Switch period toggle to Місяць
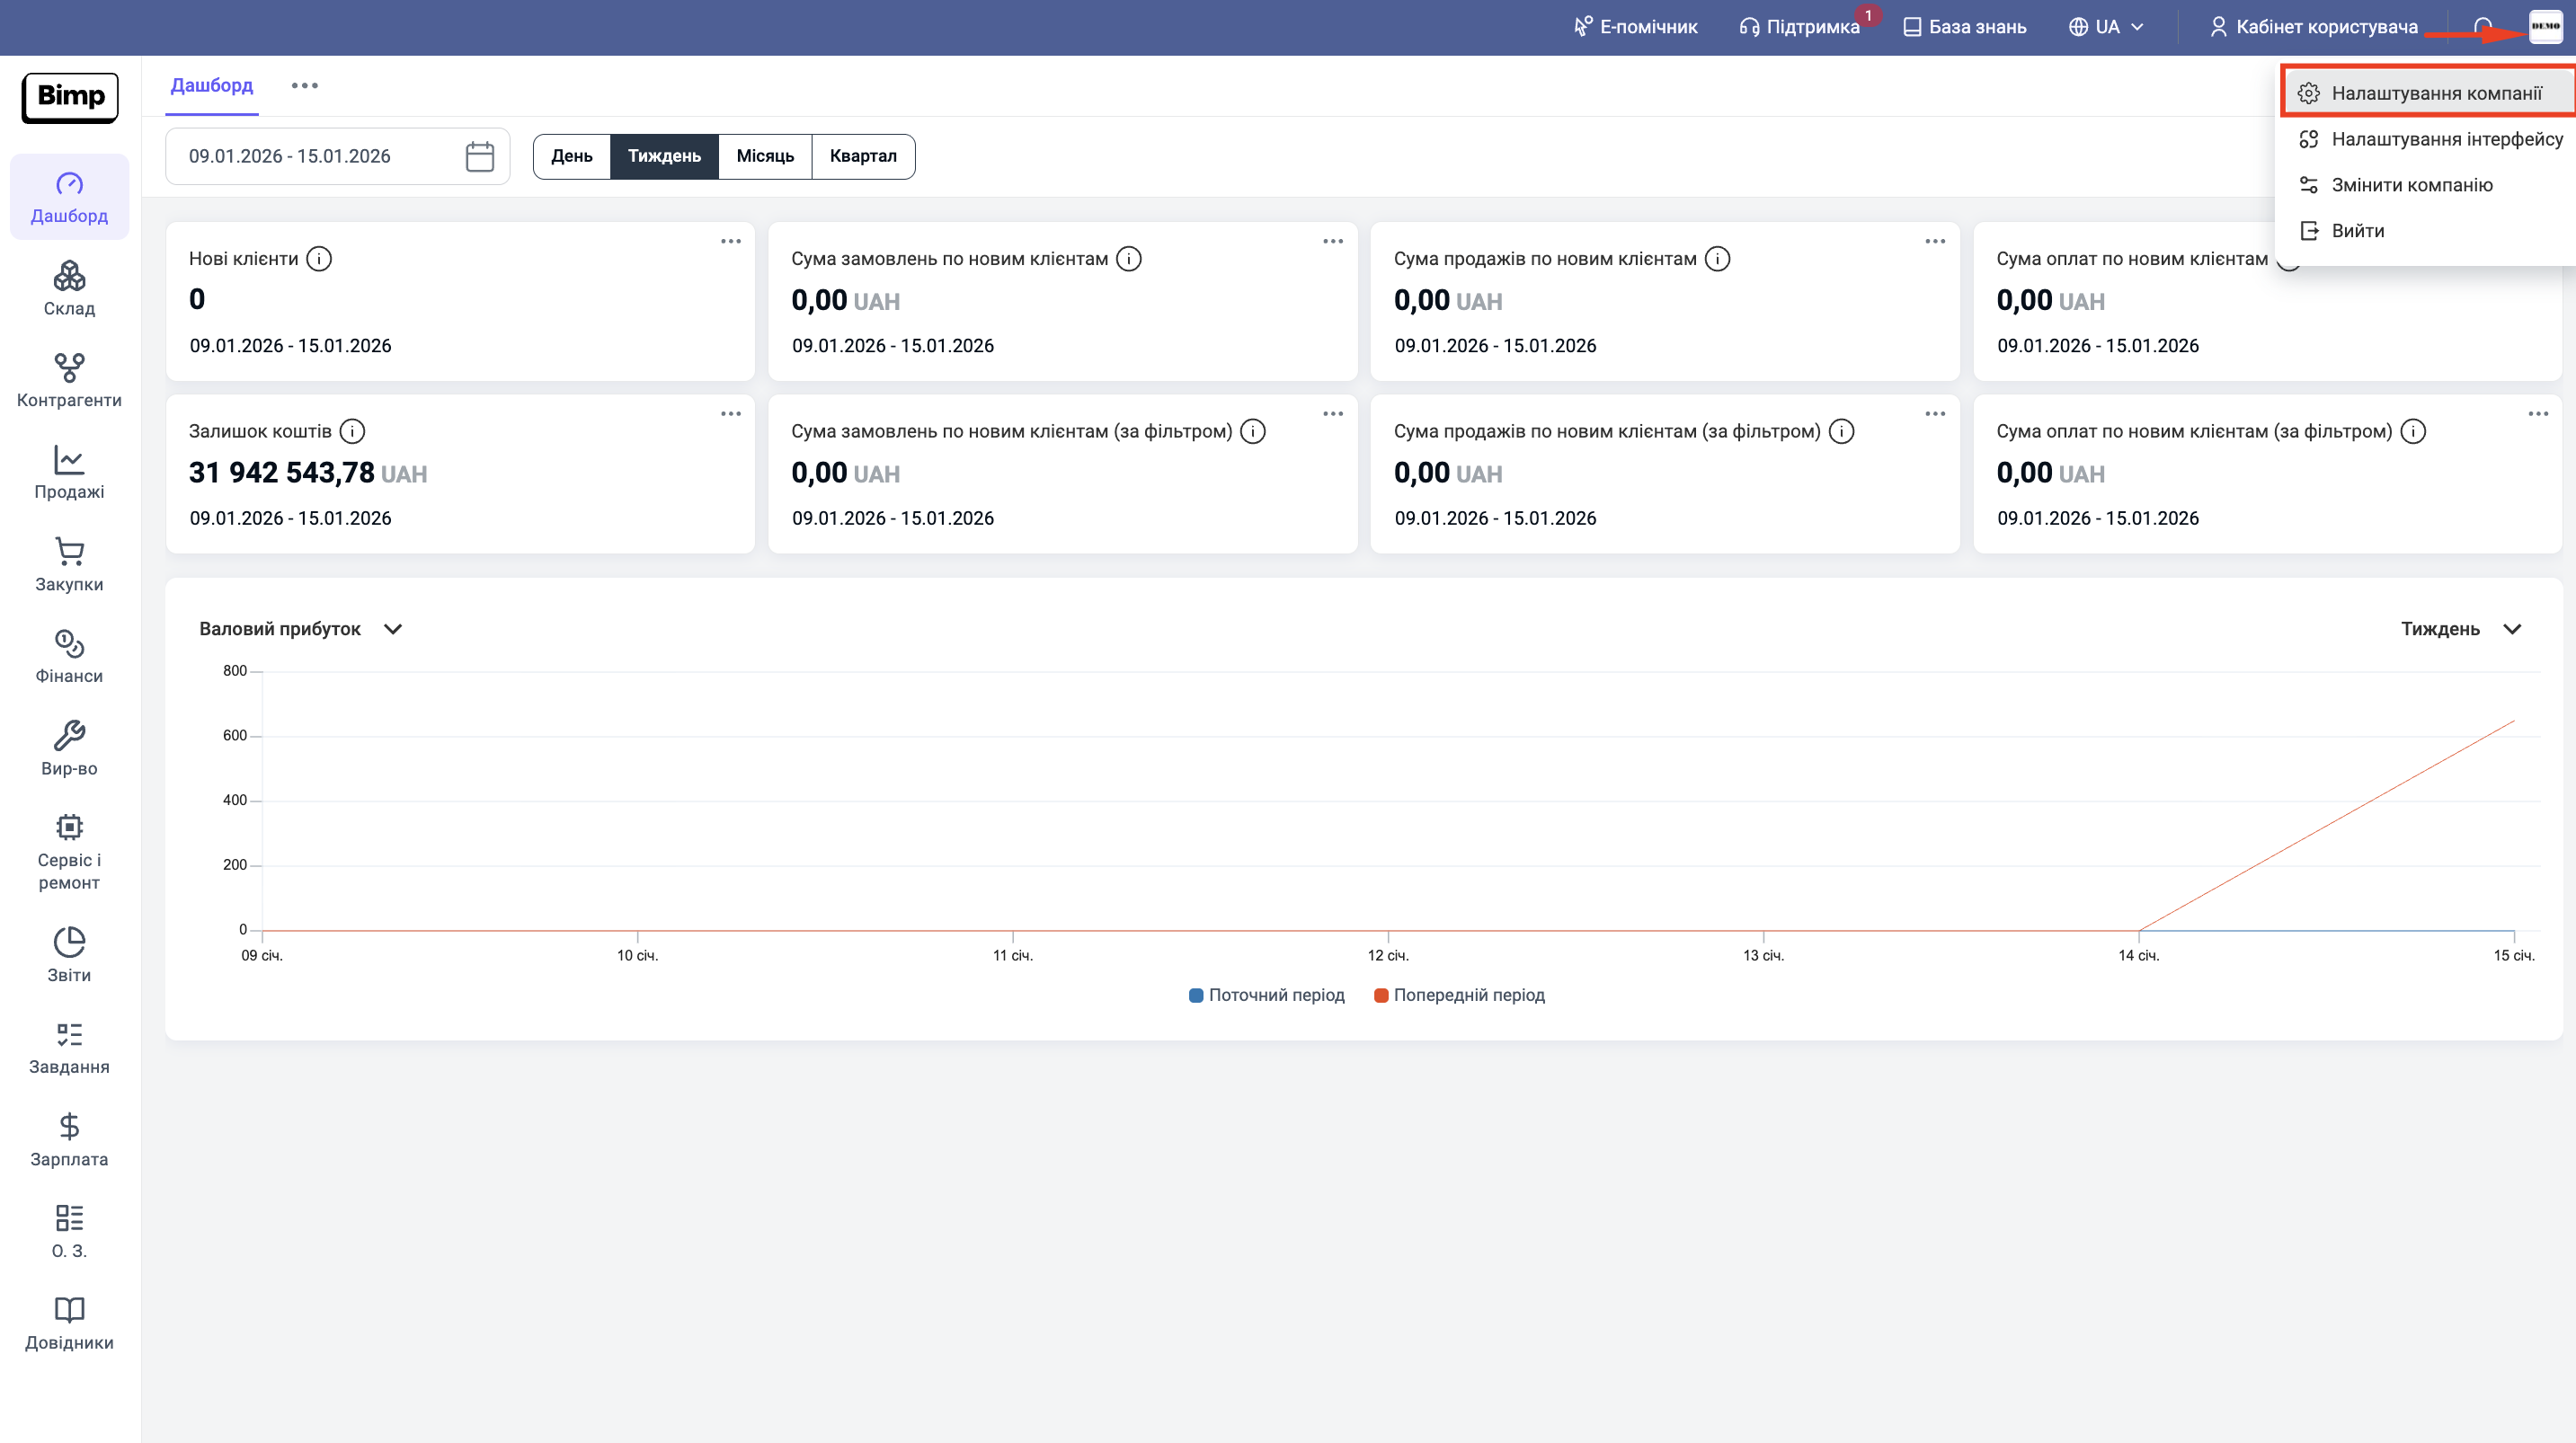Image resolution: width=2576 pixels, height=1443 pixels. 764,156
